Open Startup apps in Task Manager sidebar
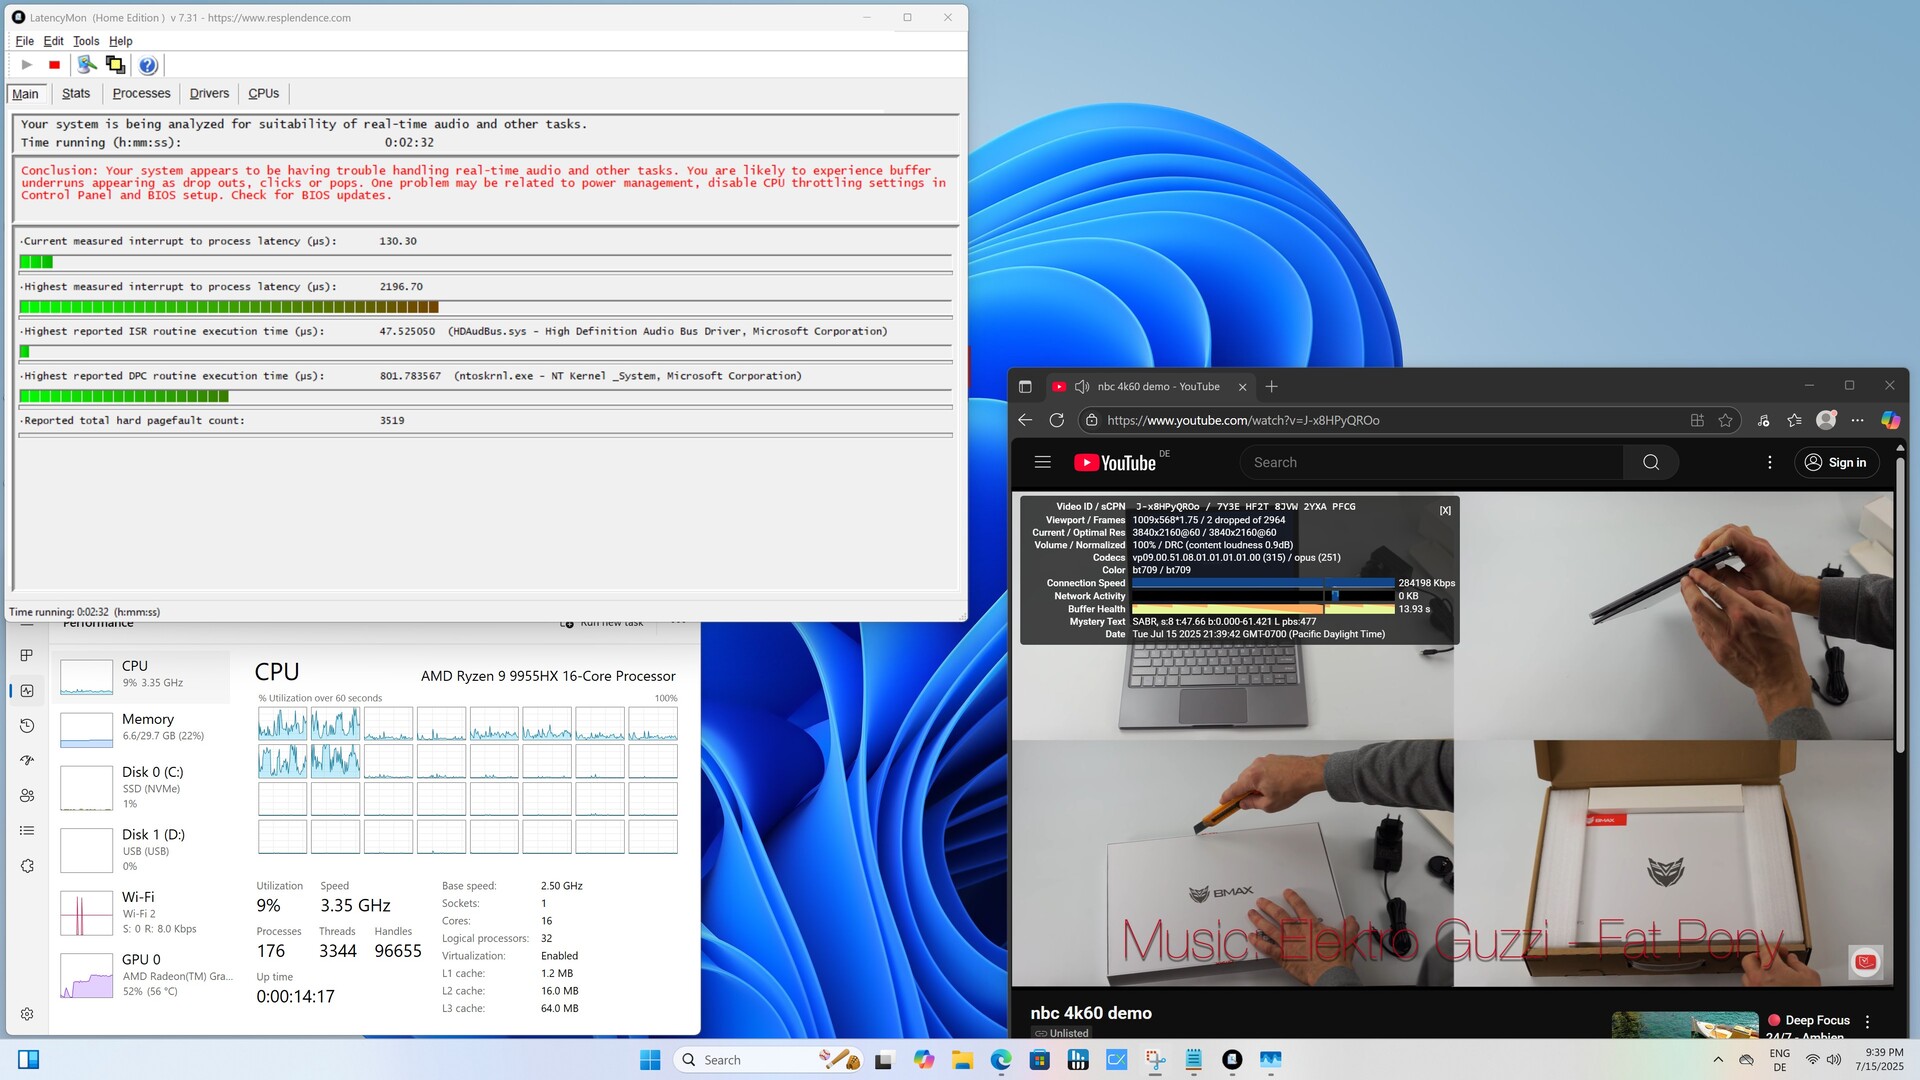Viewport: 1920px width, 1080px height. pos(27,760)
